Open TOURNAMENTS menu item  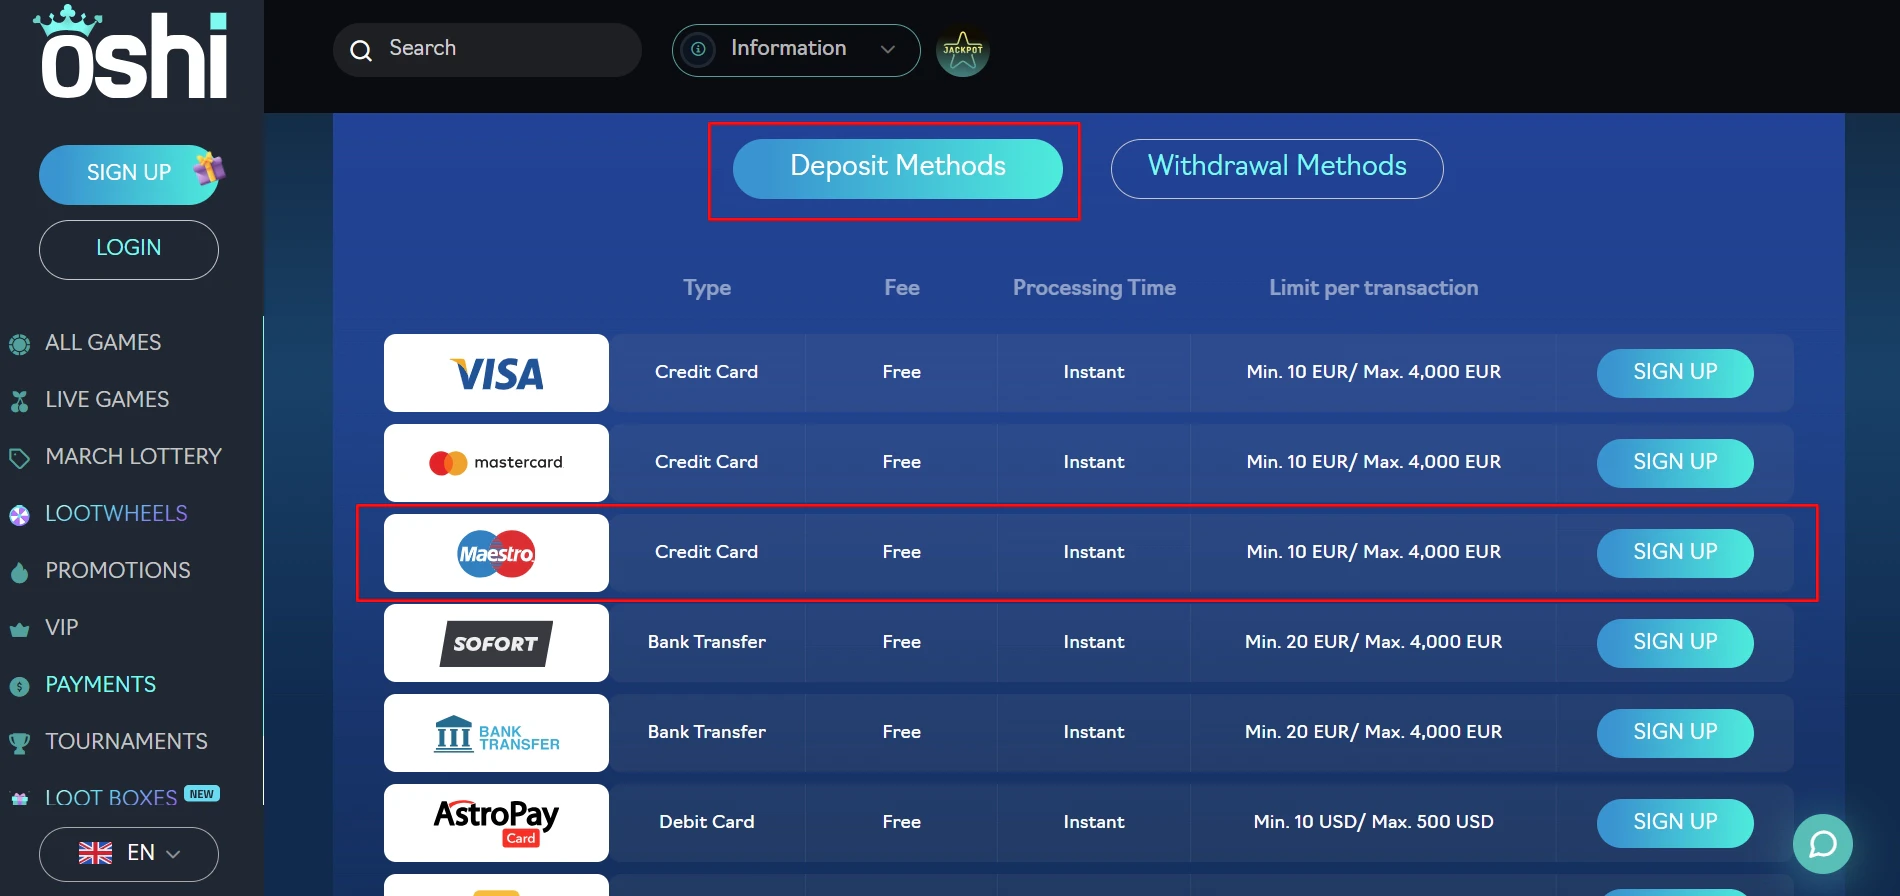coord(126,742)
